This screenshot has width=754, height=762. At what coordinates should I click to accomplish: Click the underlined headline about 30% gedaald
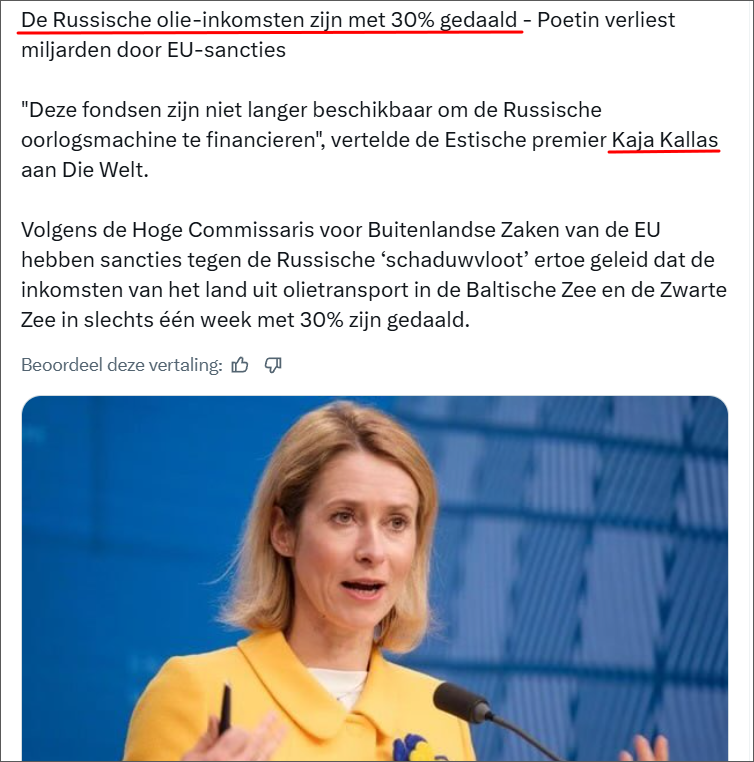pyautogui.click(x=270, y=20)
